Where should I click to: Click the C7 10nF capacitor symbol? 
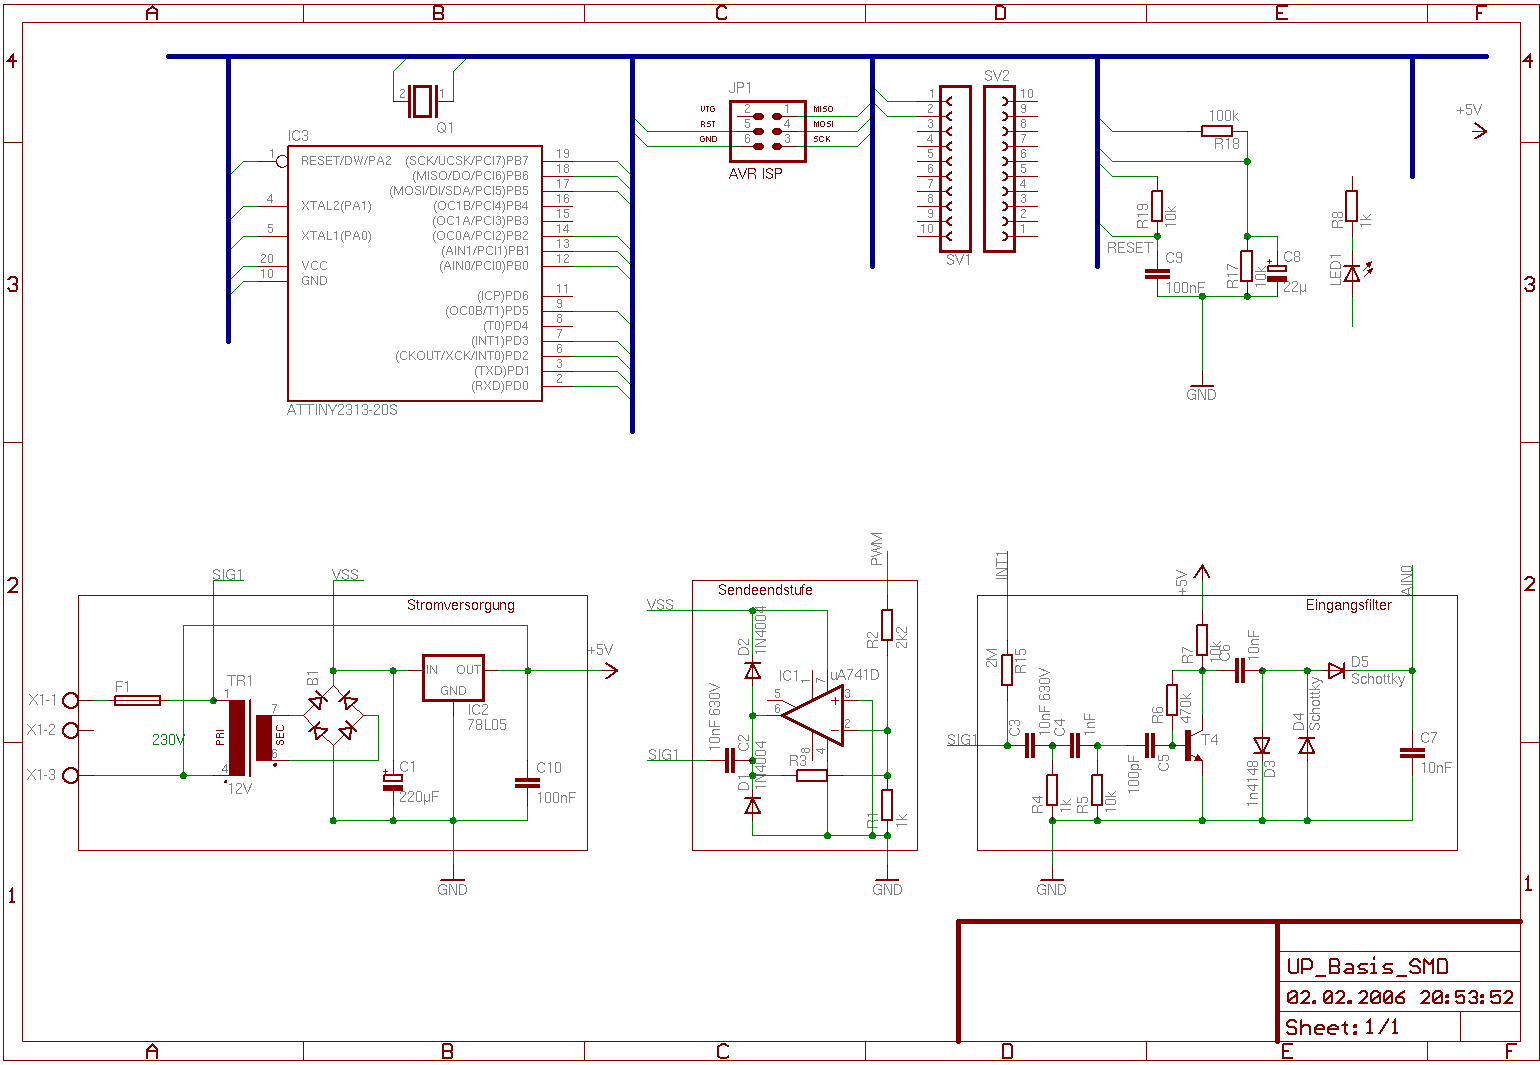click(1412, 752)
